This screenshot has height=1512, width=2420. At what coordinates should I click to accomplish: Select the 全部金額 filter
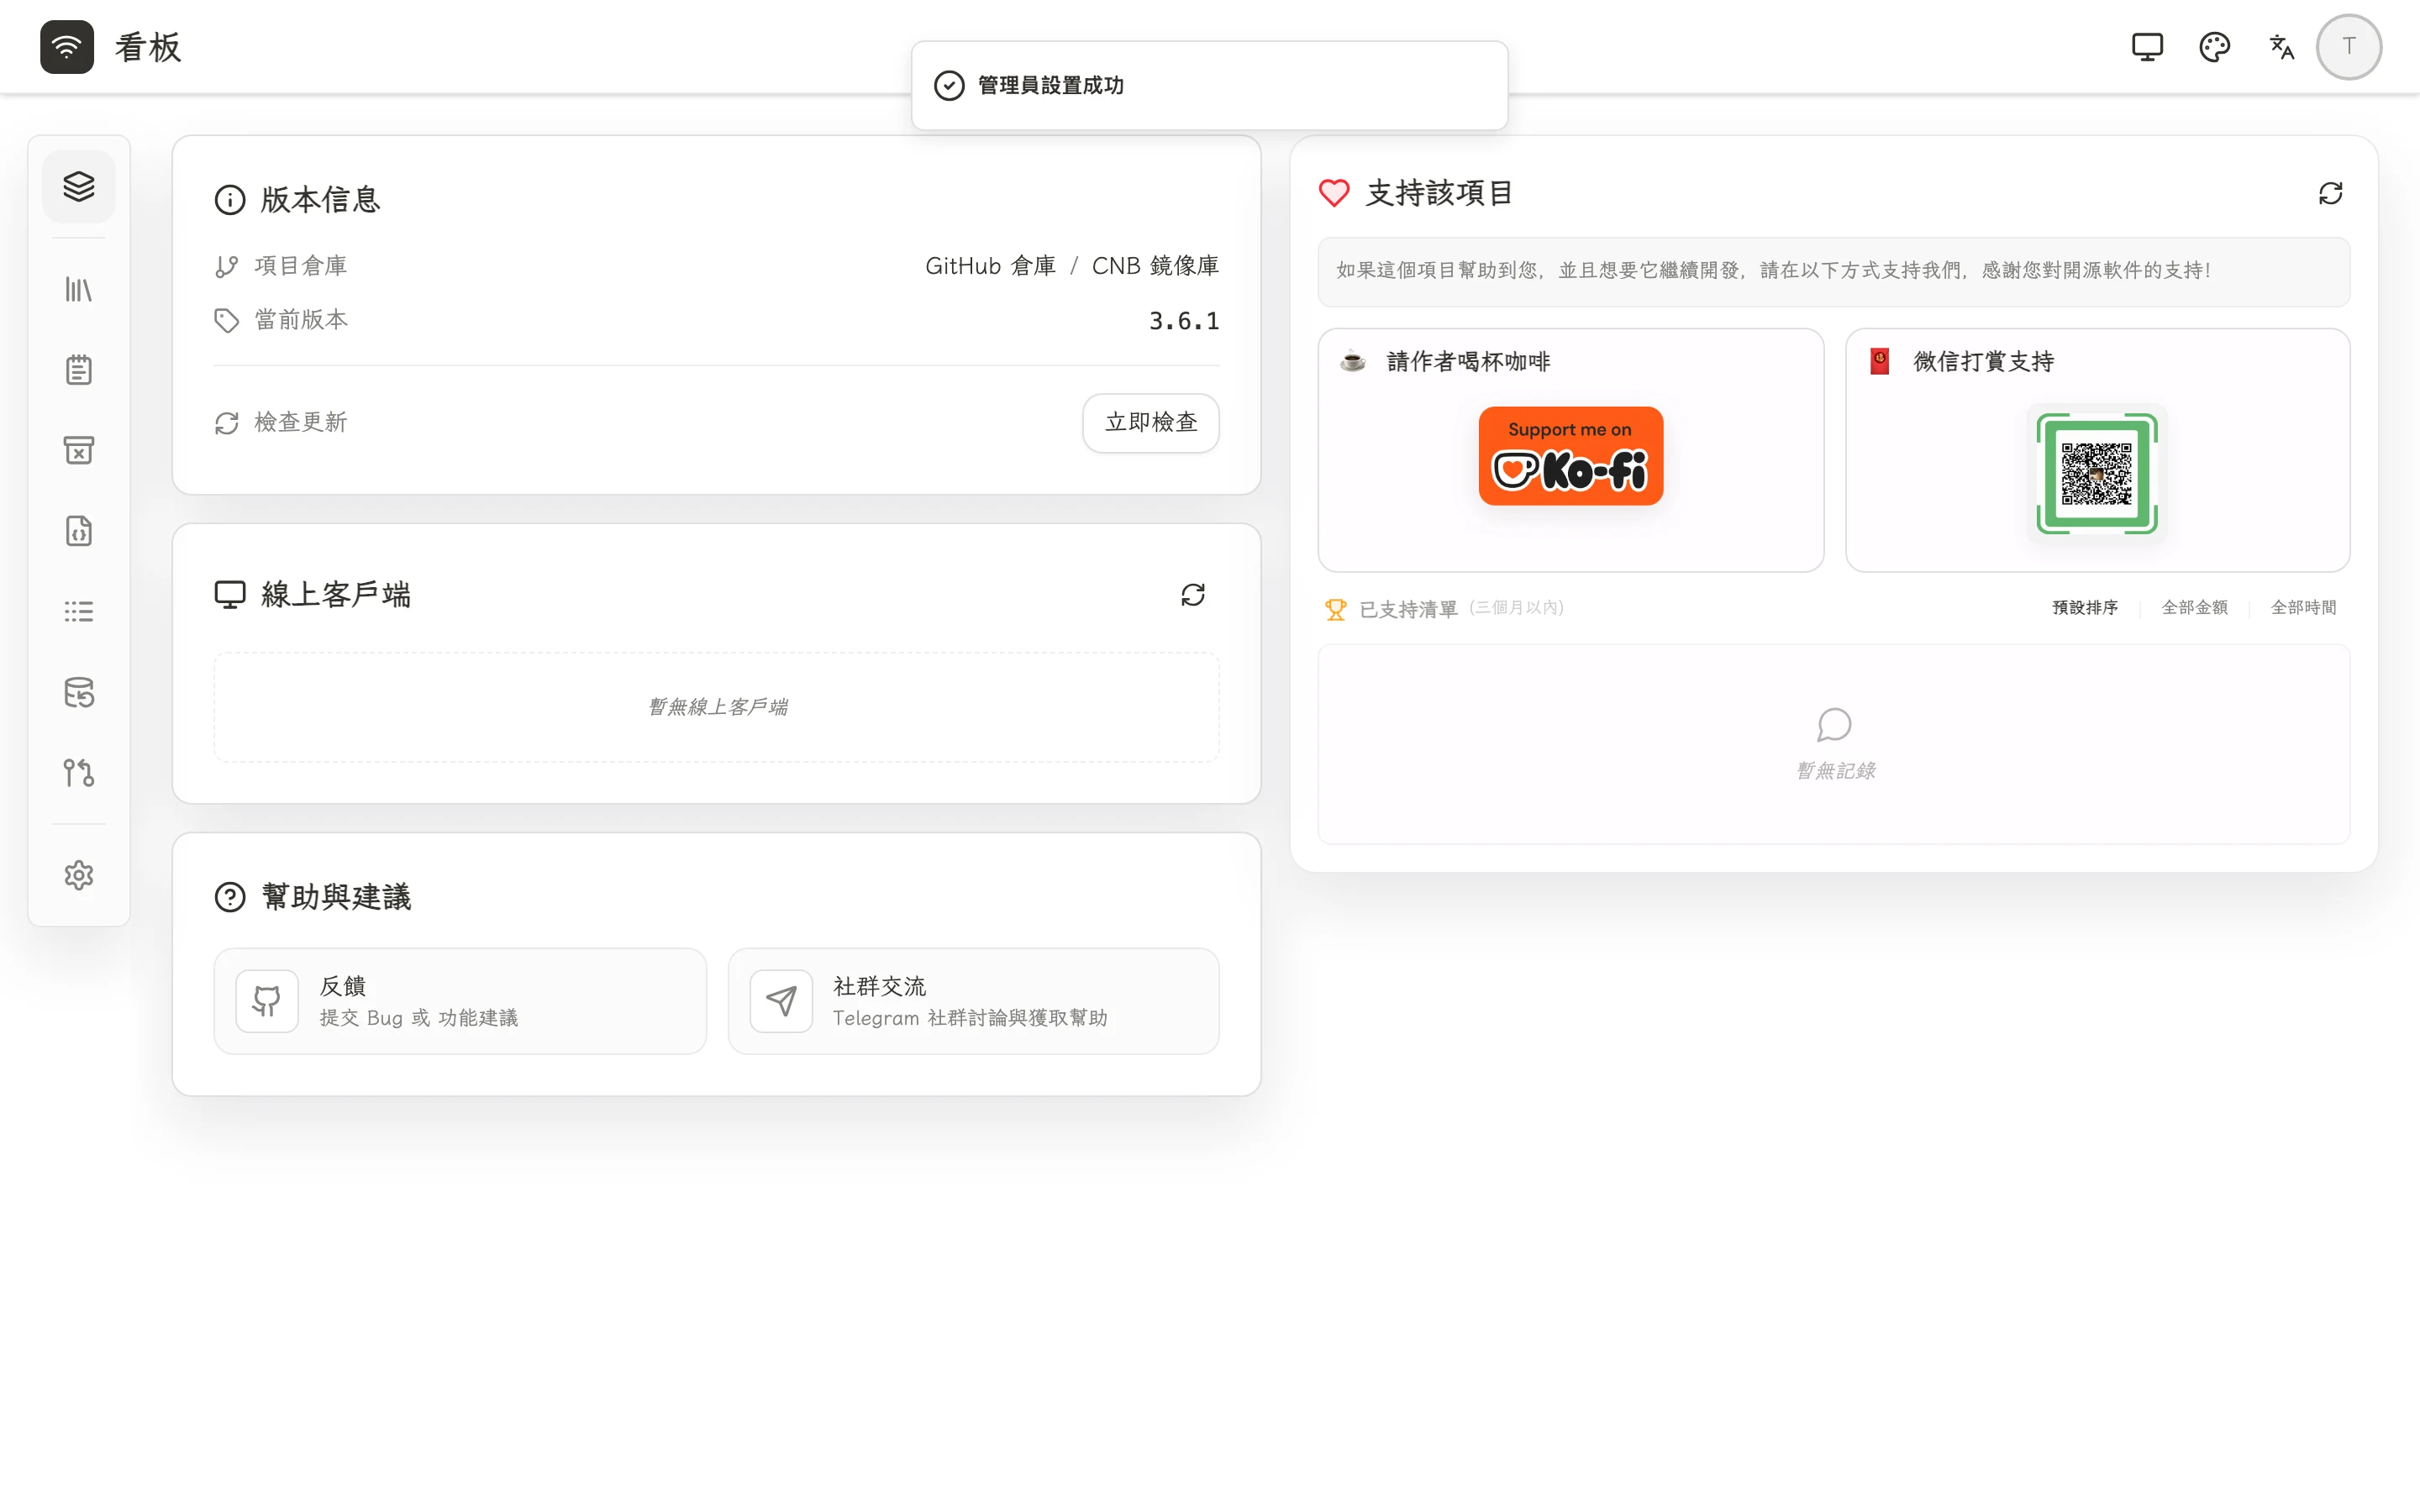(2194, 608)
